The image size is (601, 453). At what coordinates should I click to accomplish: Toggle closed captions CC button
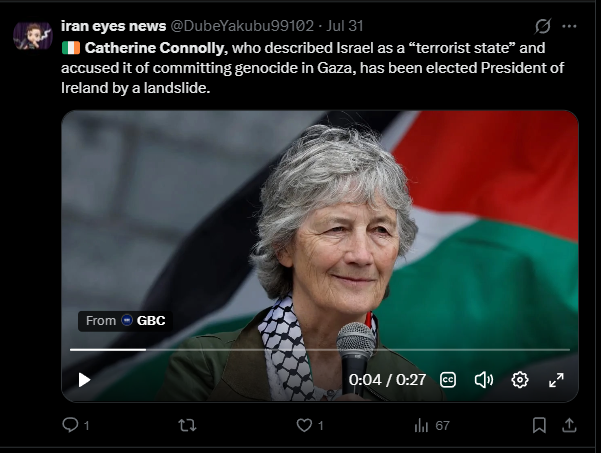[x=448, y=380]
